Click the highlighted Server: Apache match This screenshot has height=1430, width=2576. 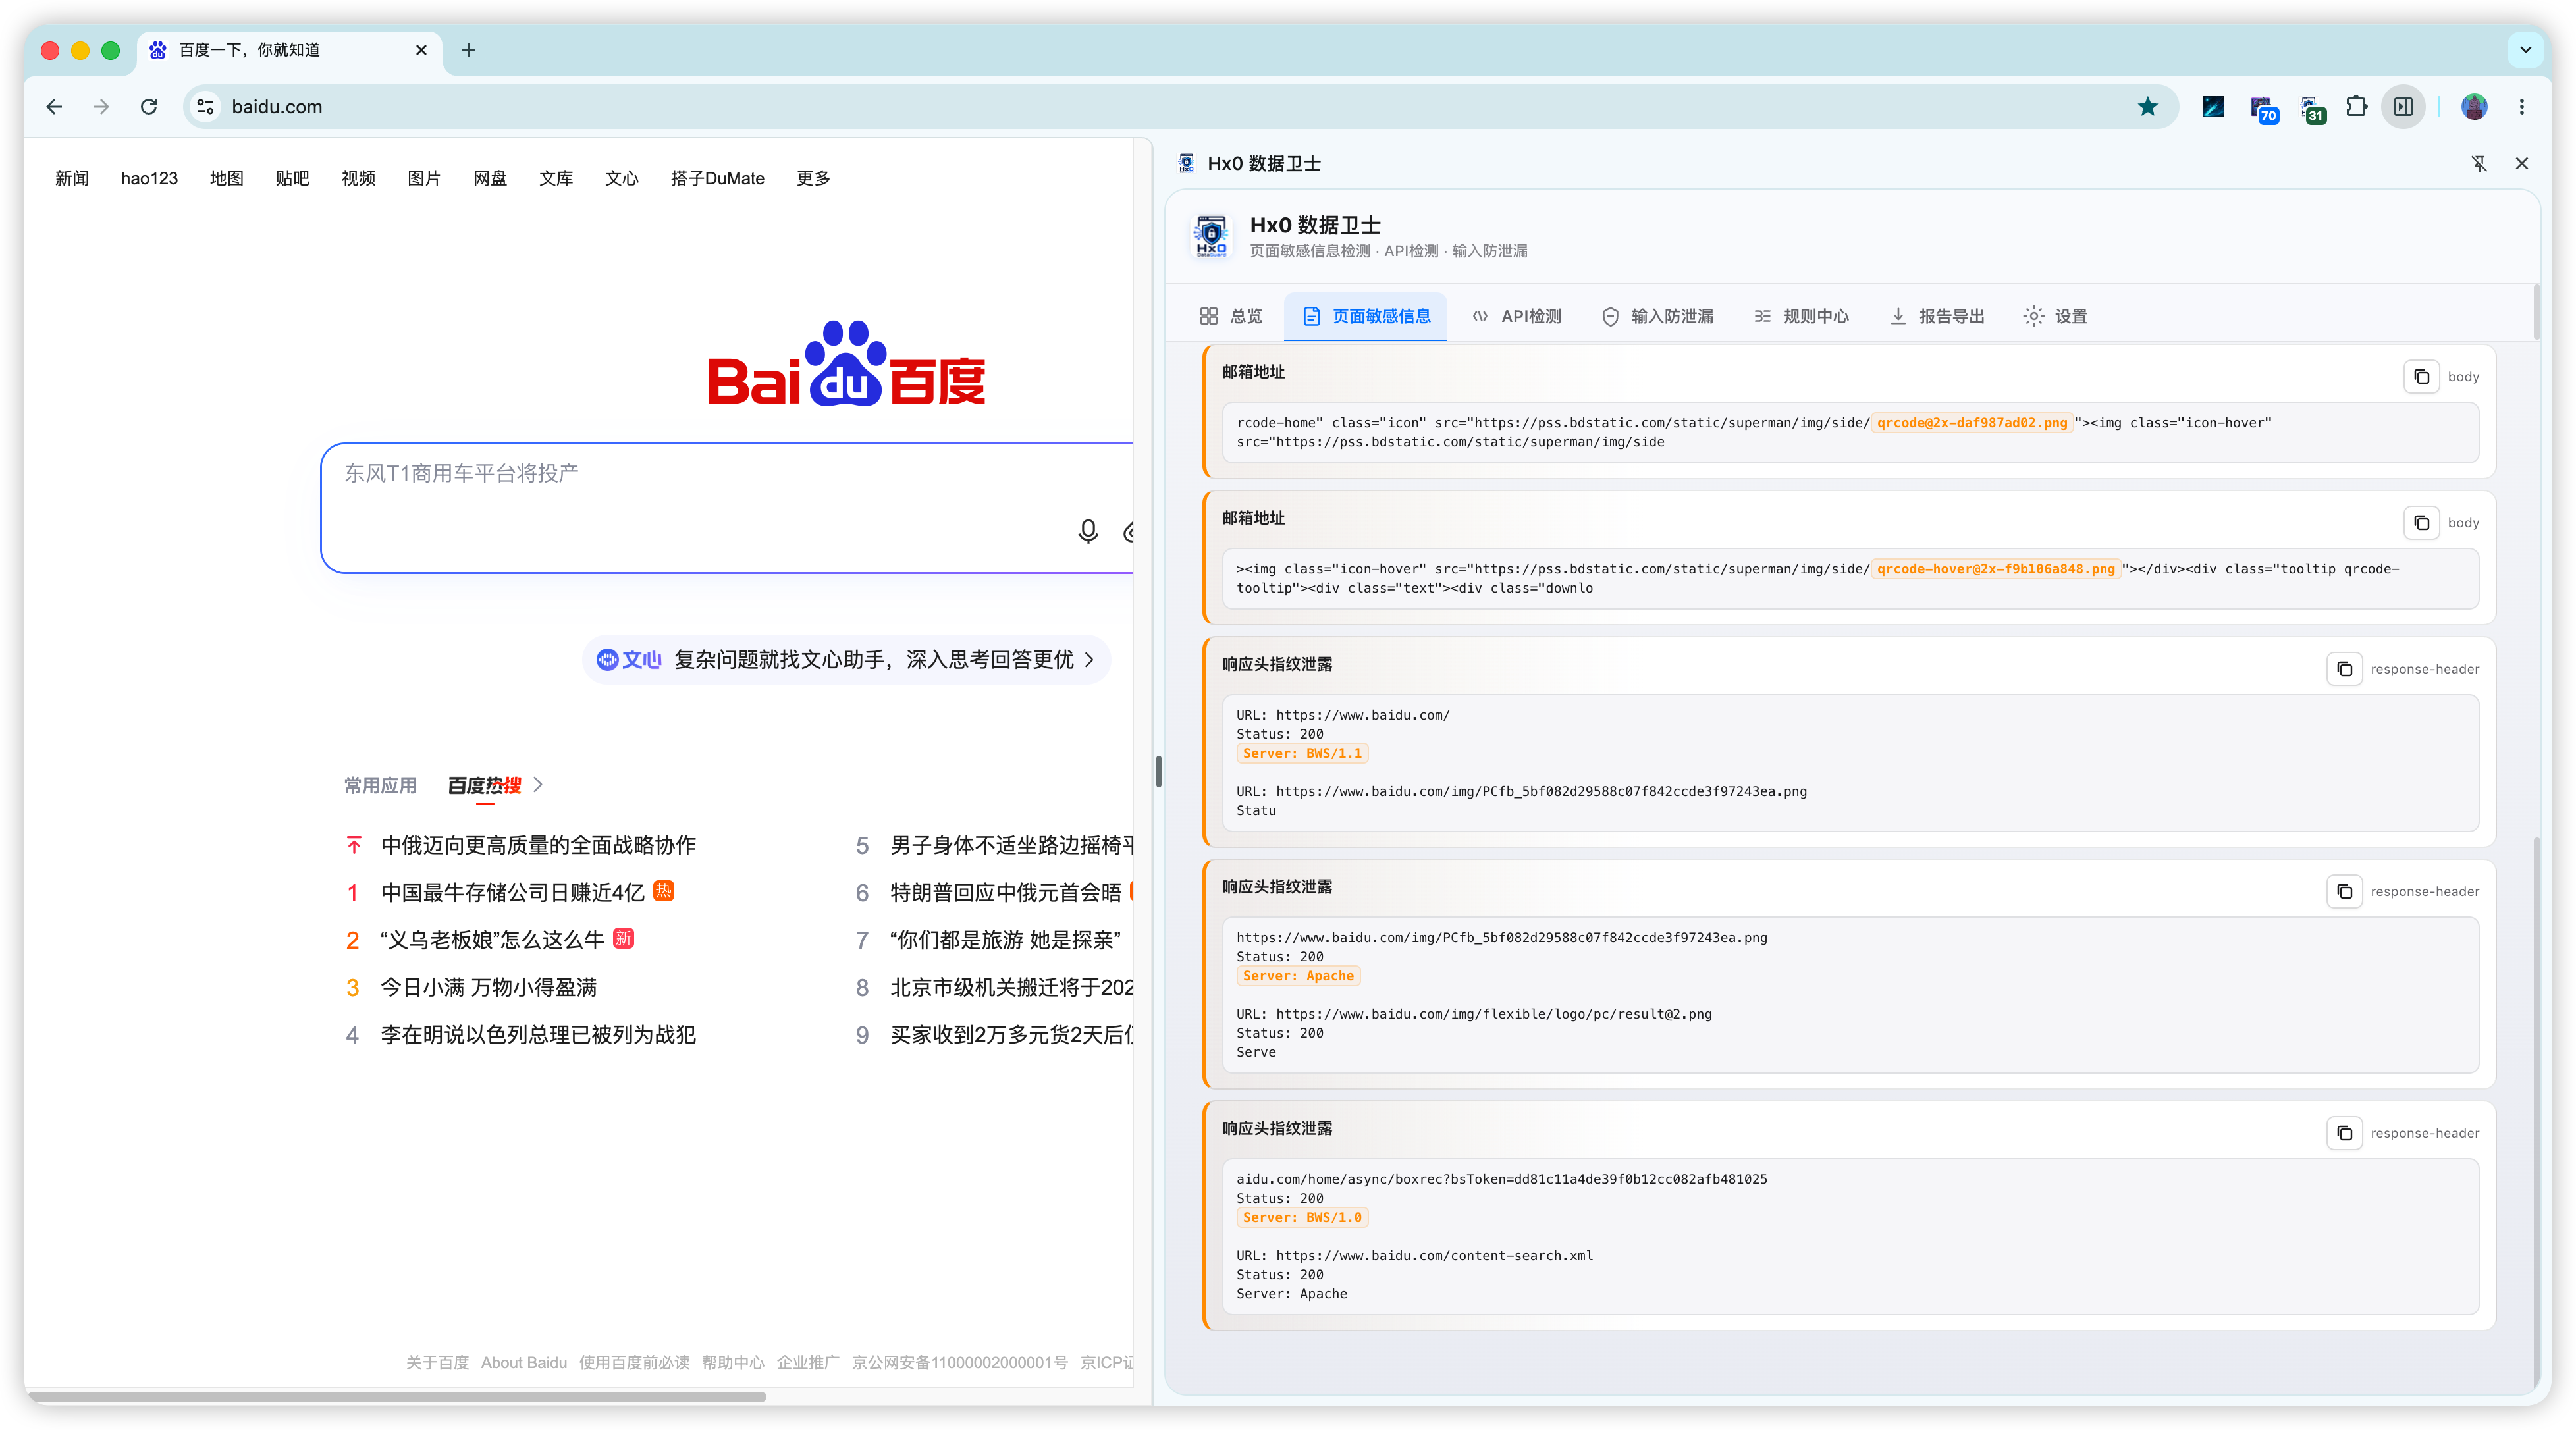point(1298,976)
